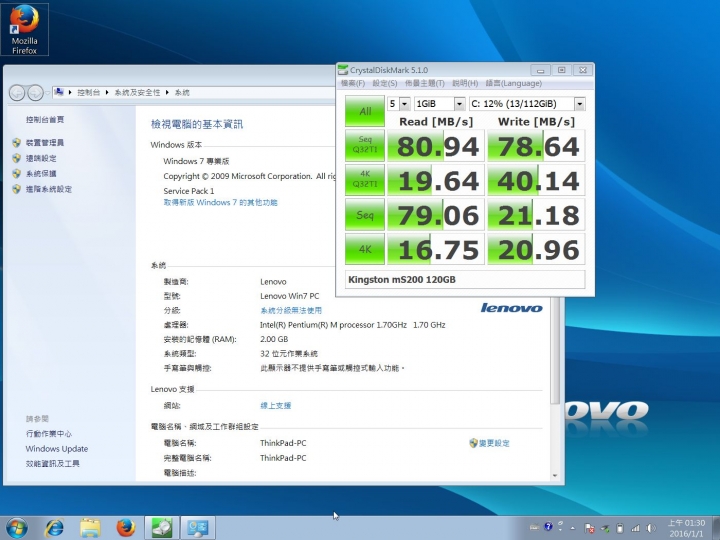Click the Show desktop strip at the taskbar end
The height and width of the screenshot is (540, 720).
coord(715,528)
